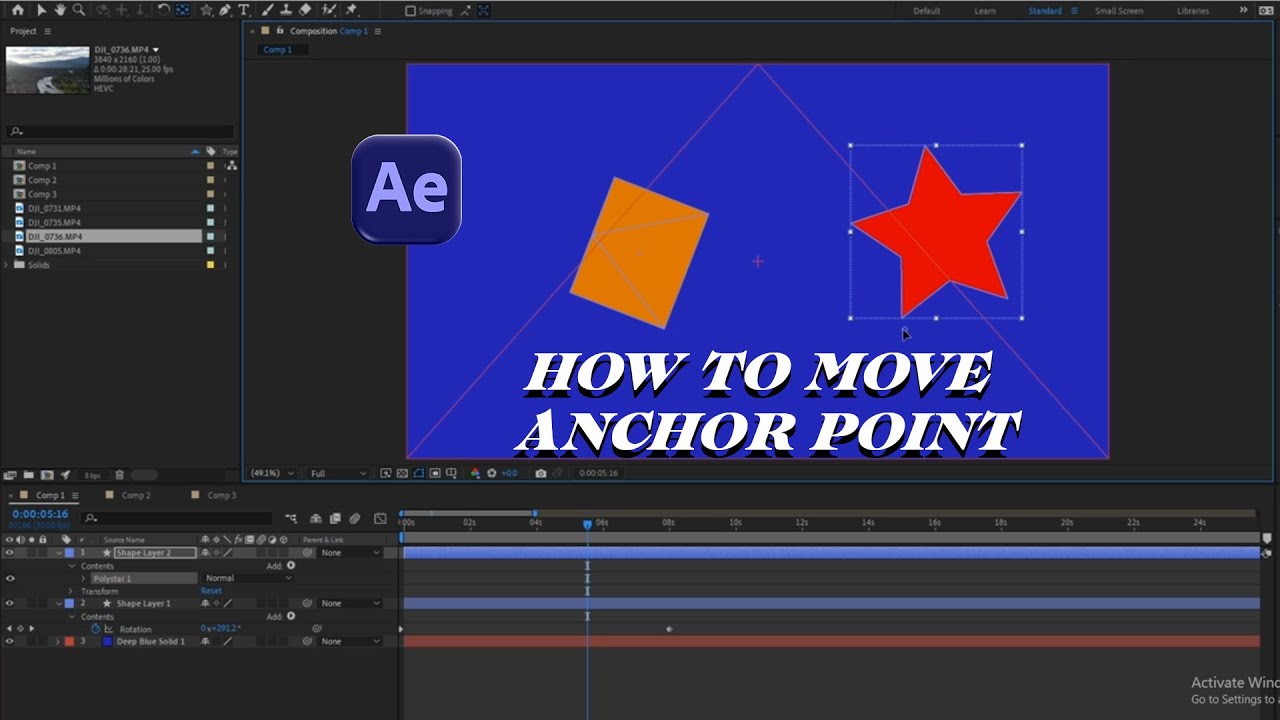Screen dimensions: 1280x720
Task: Select DJI_0731.MP4 in the Project panel
Action: tap(54, 208)
